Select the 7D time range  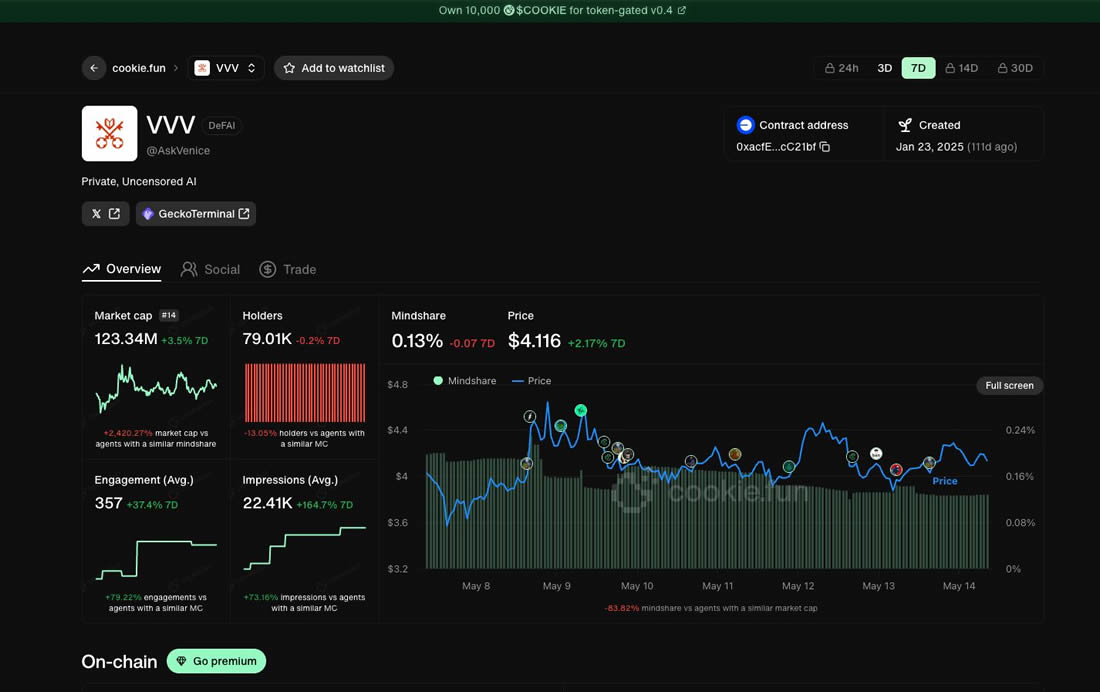pos(918,68)
